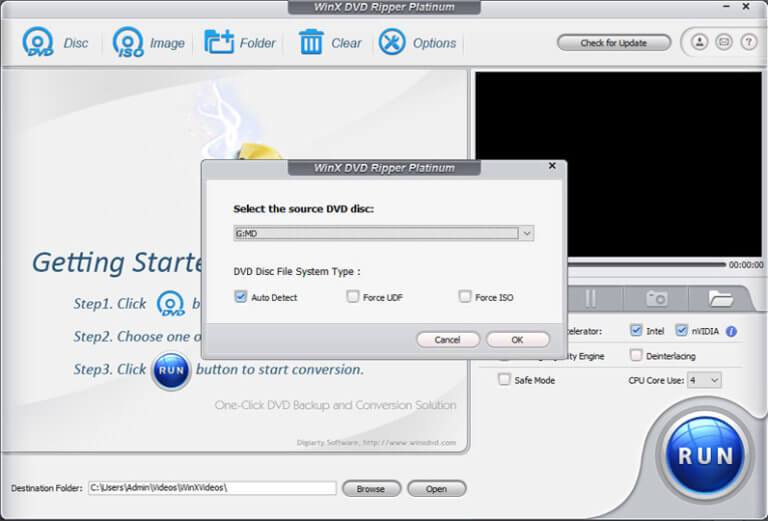Click the Options toolbar label
The image size is (768, 521).
point(434,43)
